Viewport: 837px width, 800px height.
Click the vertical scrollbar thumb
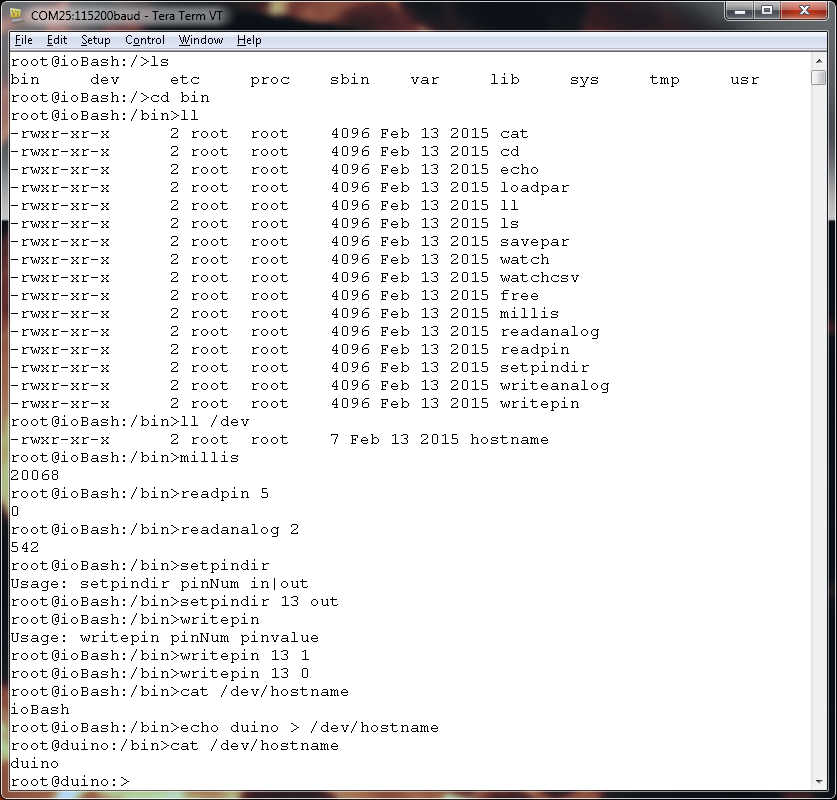point(819,77)
